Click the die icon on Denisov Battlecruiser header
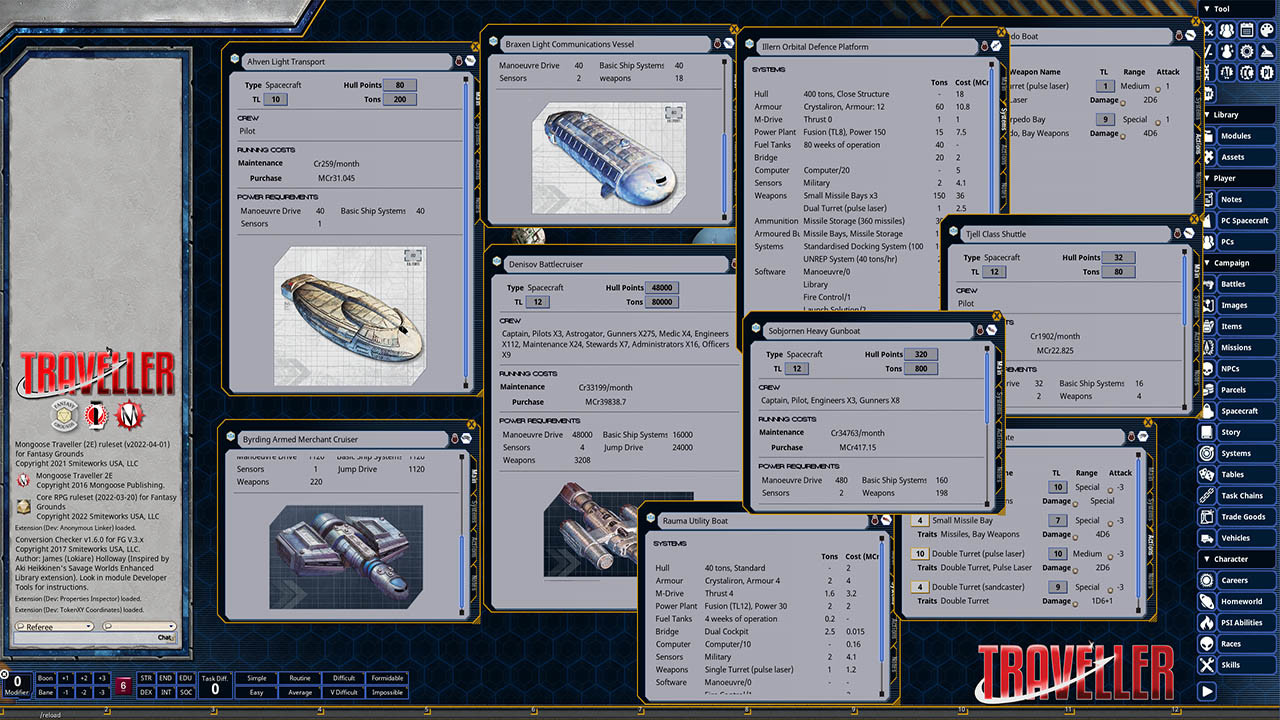Screen dimensions: 1280x720 pyautogui.click(x=733, y=264)
